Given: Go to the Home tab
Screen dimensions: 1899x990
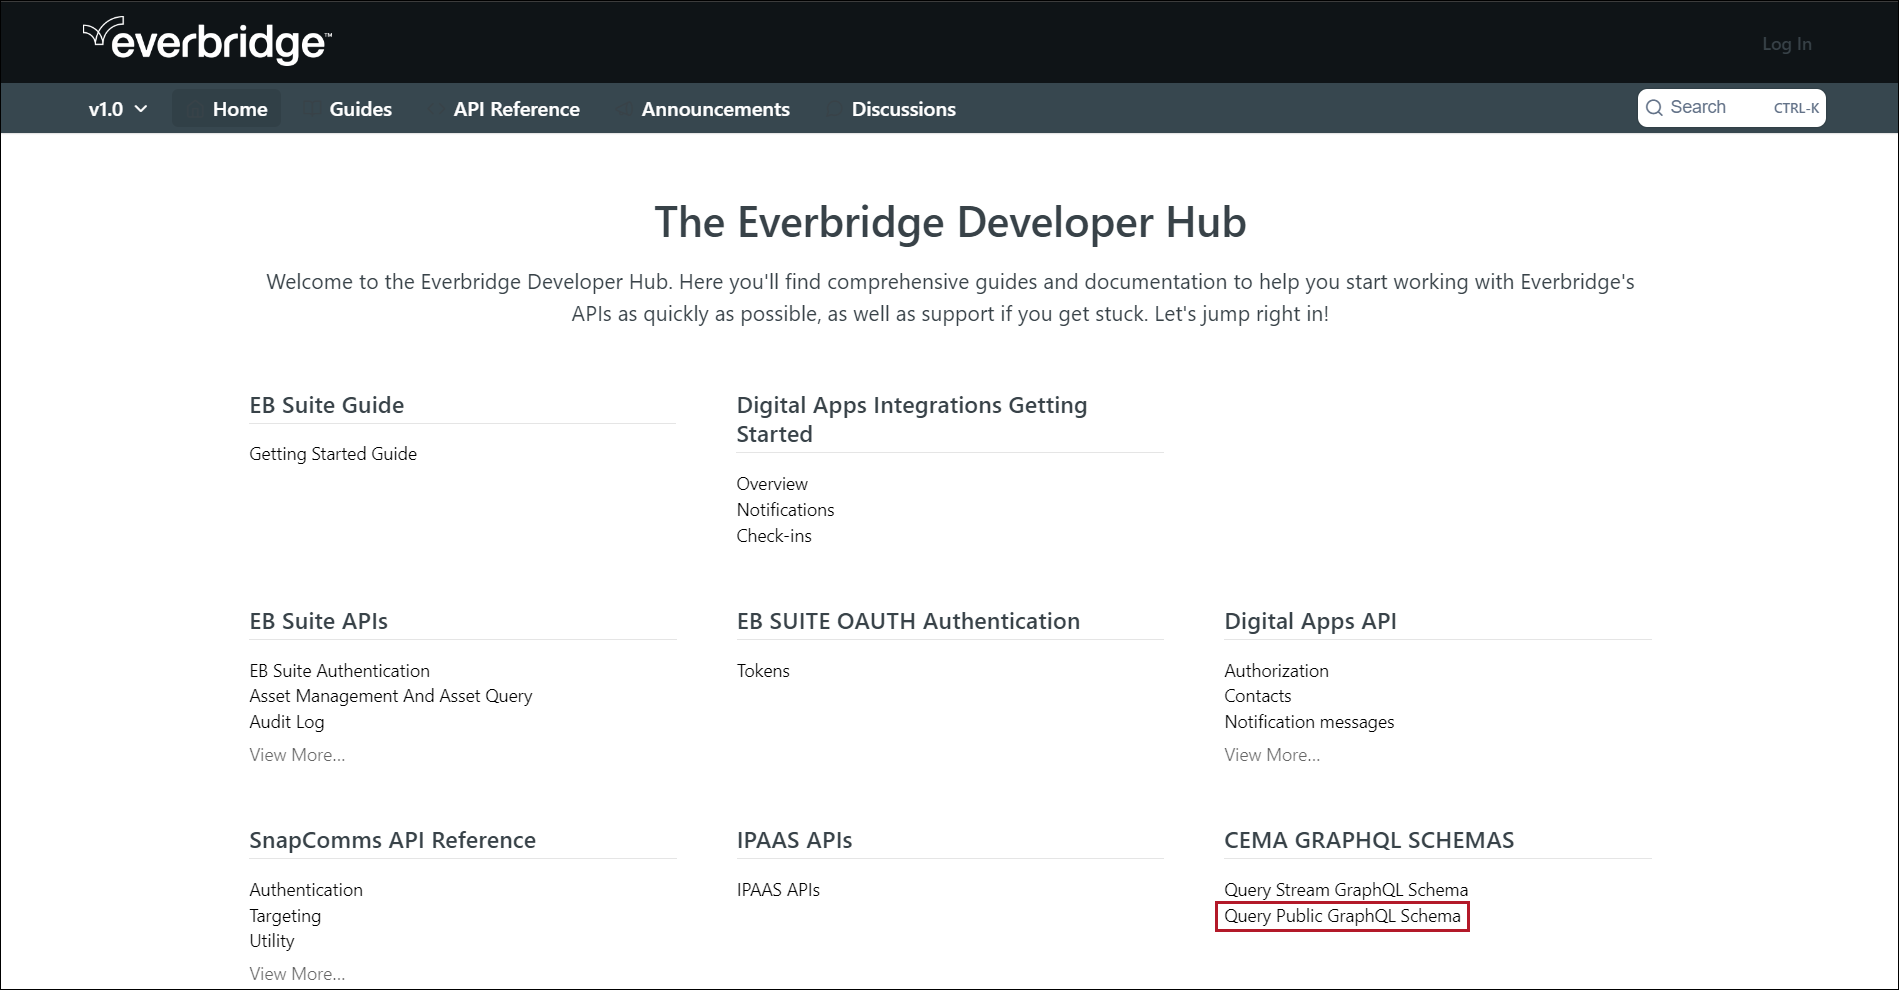Looking at the screenshot, I should (x=227, y=109).
